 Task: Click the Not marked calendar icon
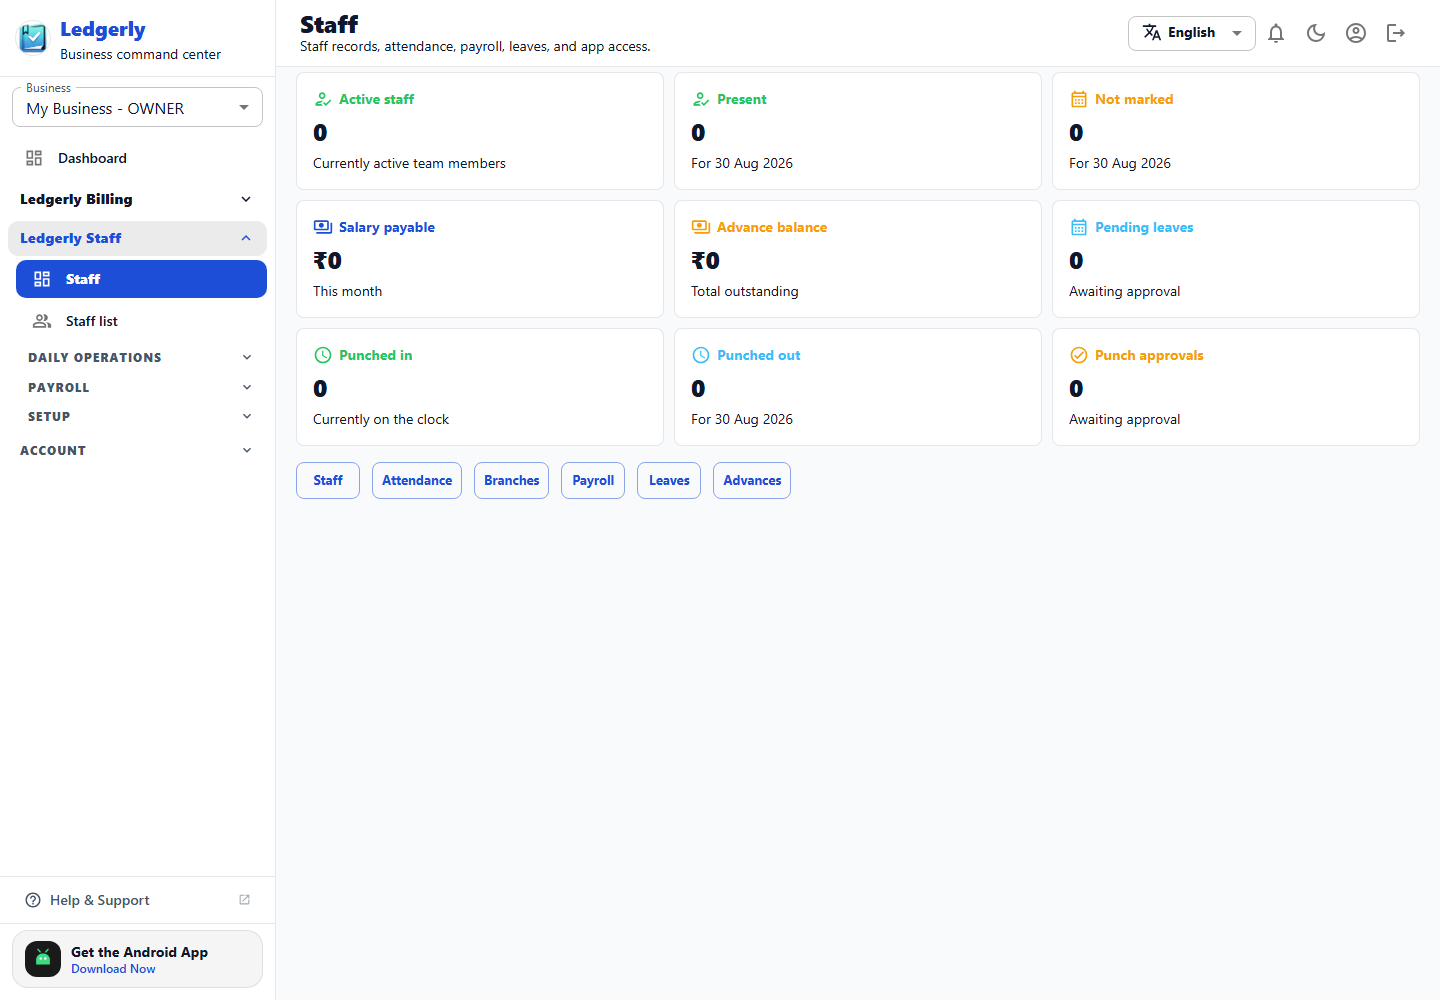click(1079, 99)
